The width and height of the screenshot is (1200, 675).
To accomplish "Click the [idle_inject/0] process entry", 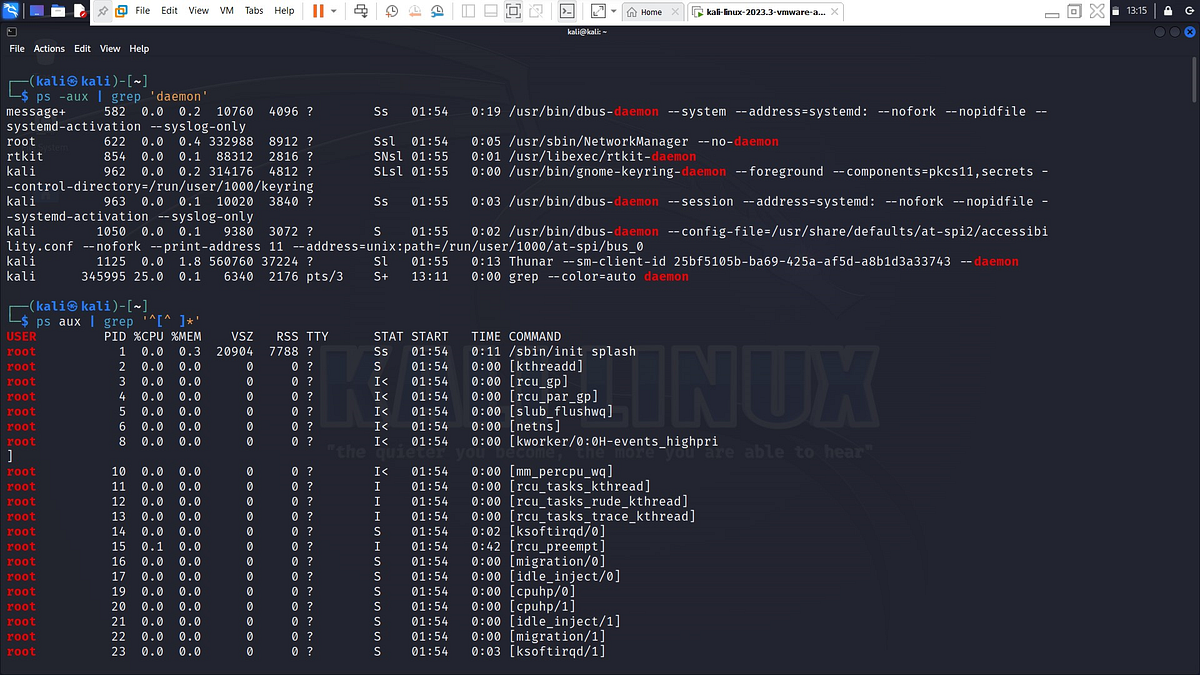I will (564, 576).
